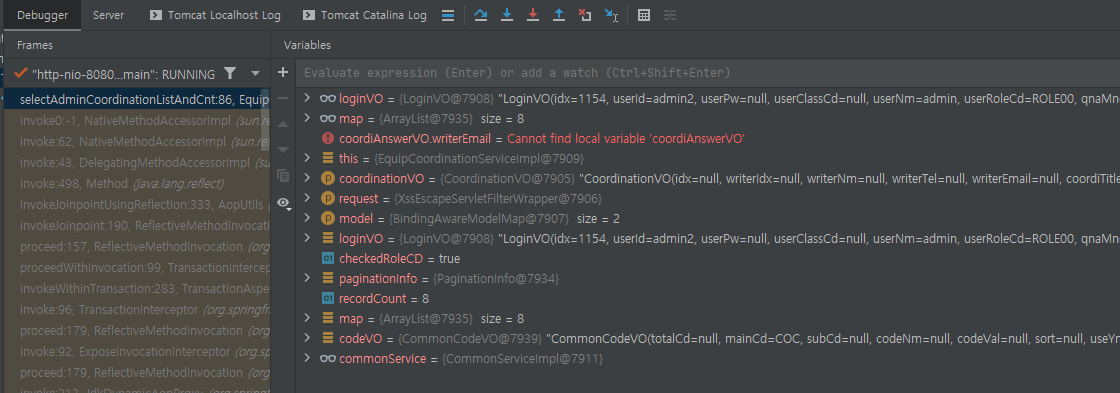The width and height of the screenshot is (1120, 393).
Task: Click the glasses watch icon beside commonService
Action: pyautogui.click(x=328, y=359)
